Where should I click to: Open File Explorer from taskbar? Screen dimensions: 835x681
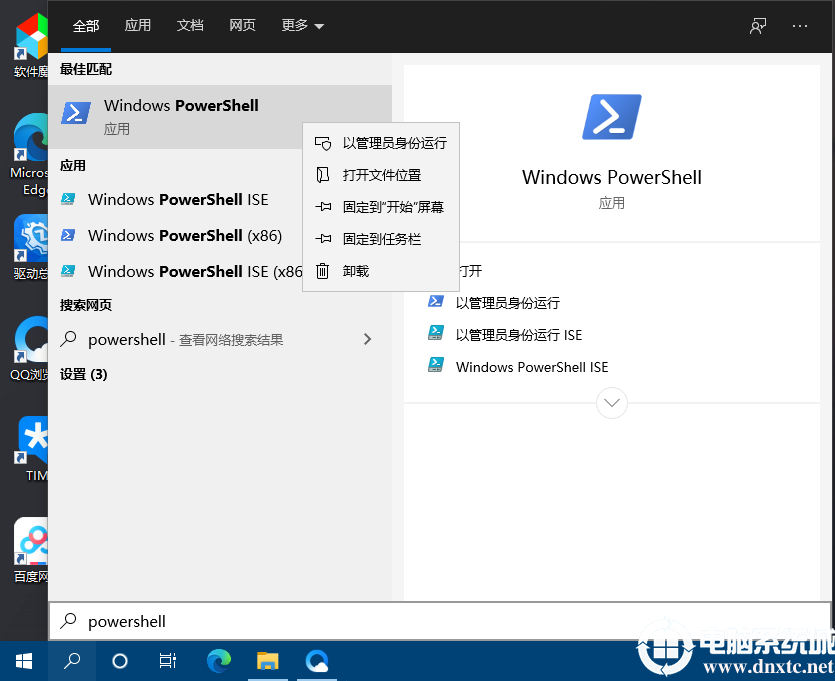tap(268, 661)
